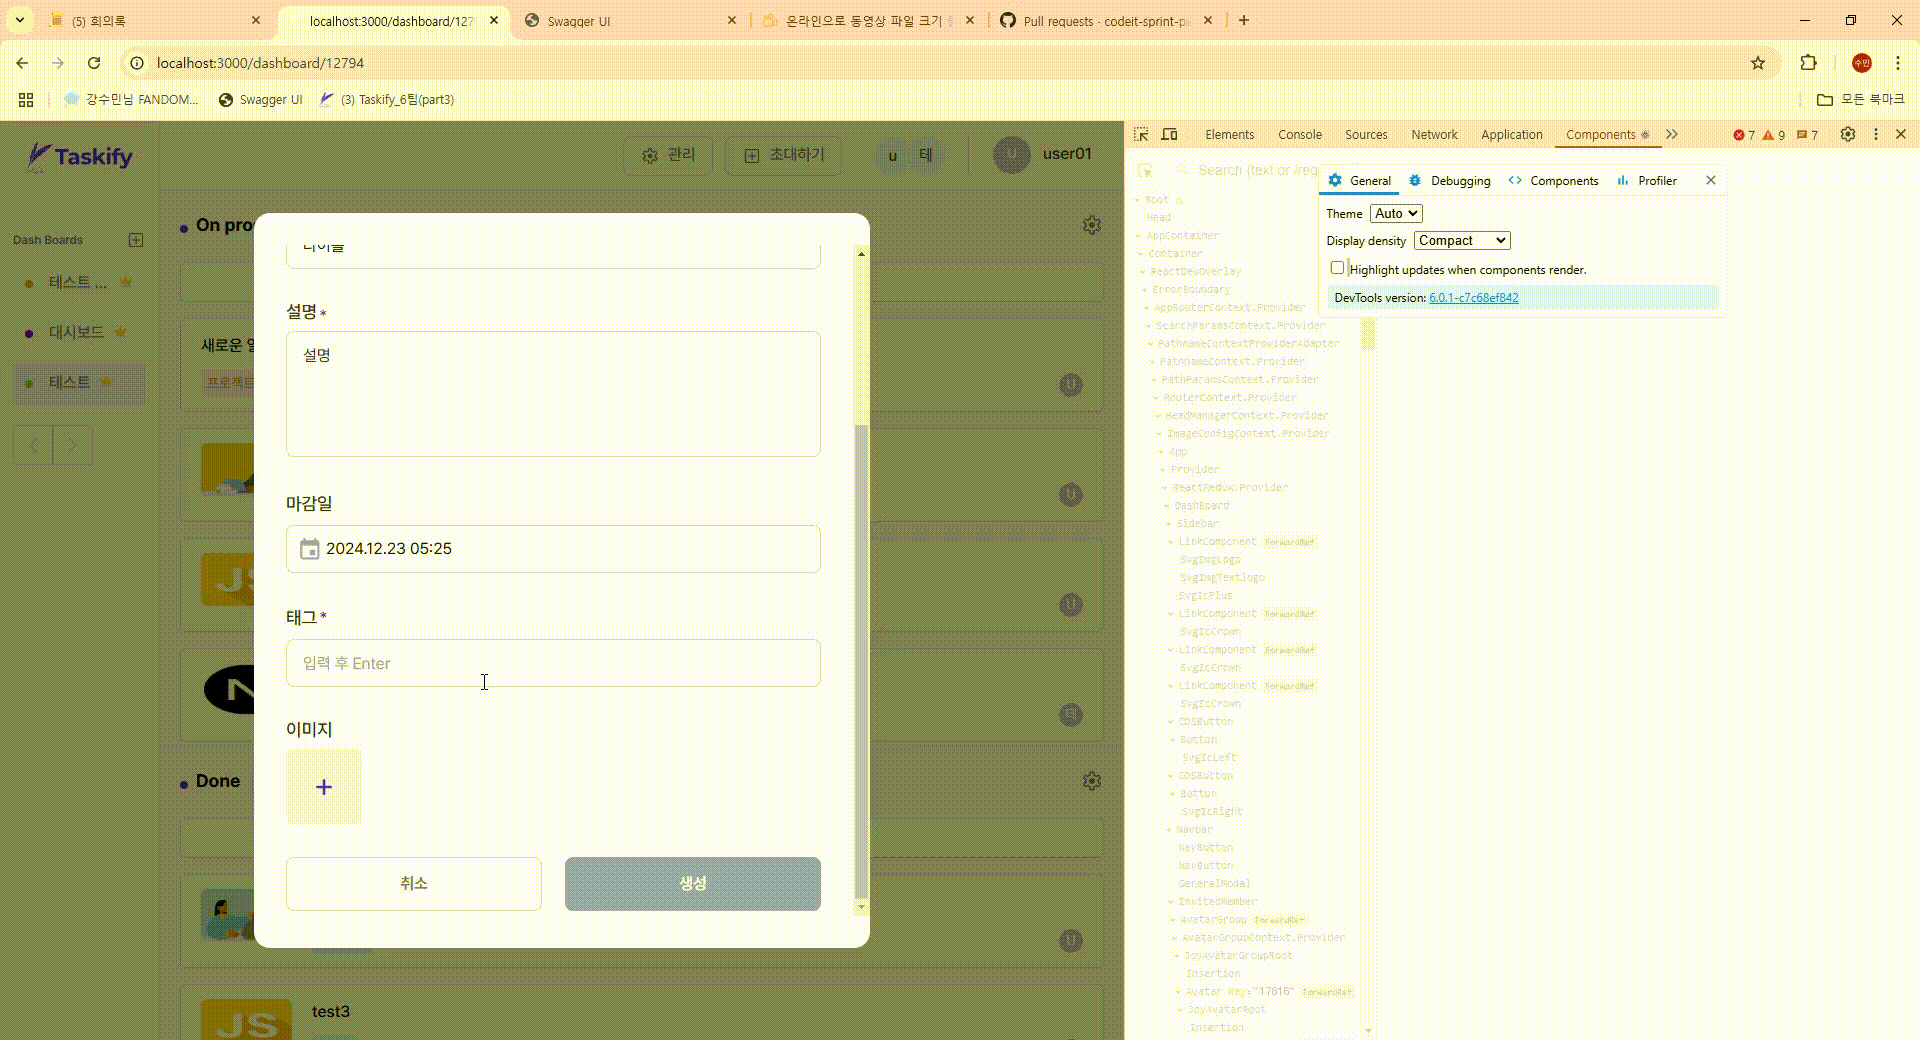
Task: Click the 설명 description textarea
Action: click(553, 394)
